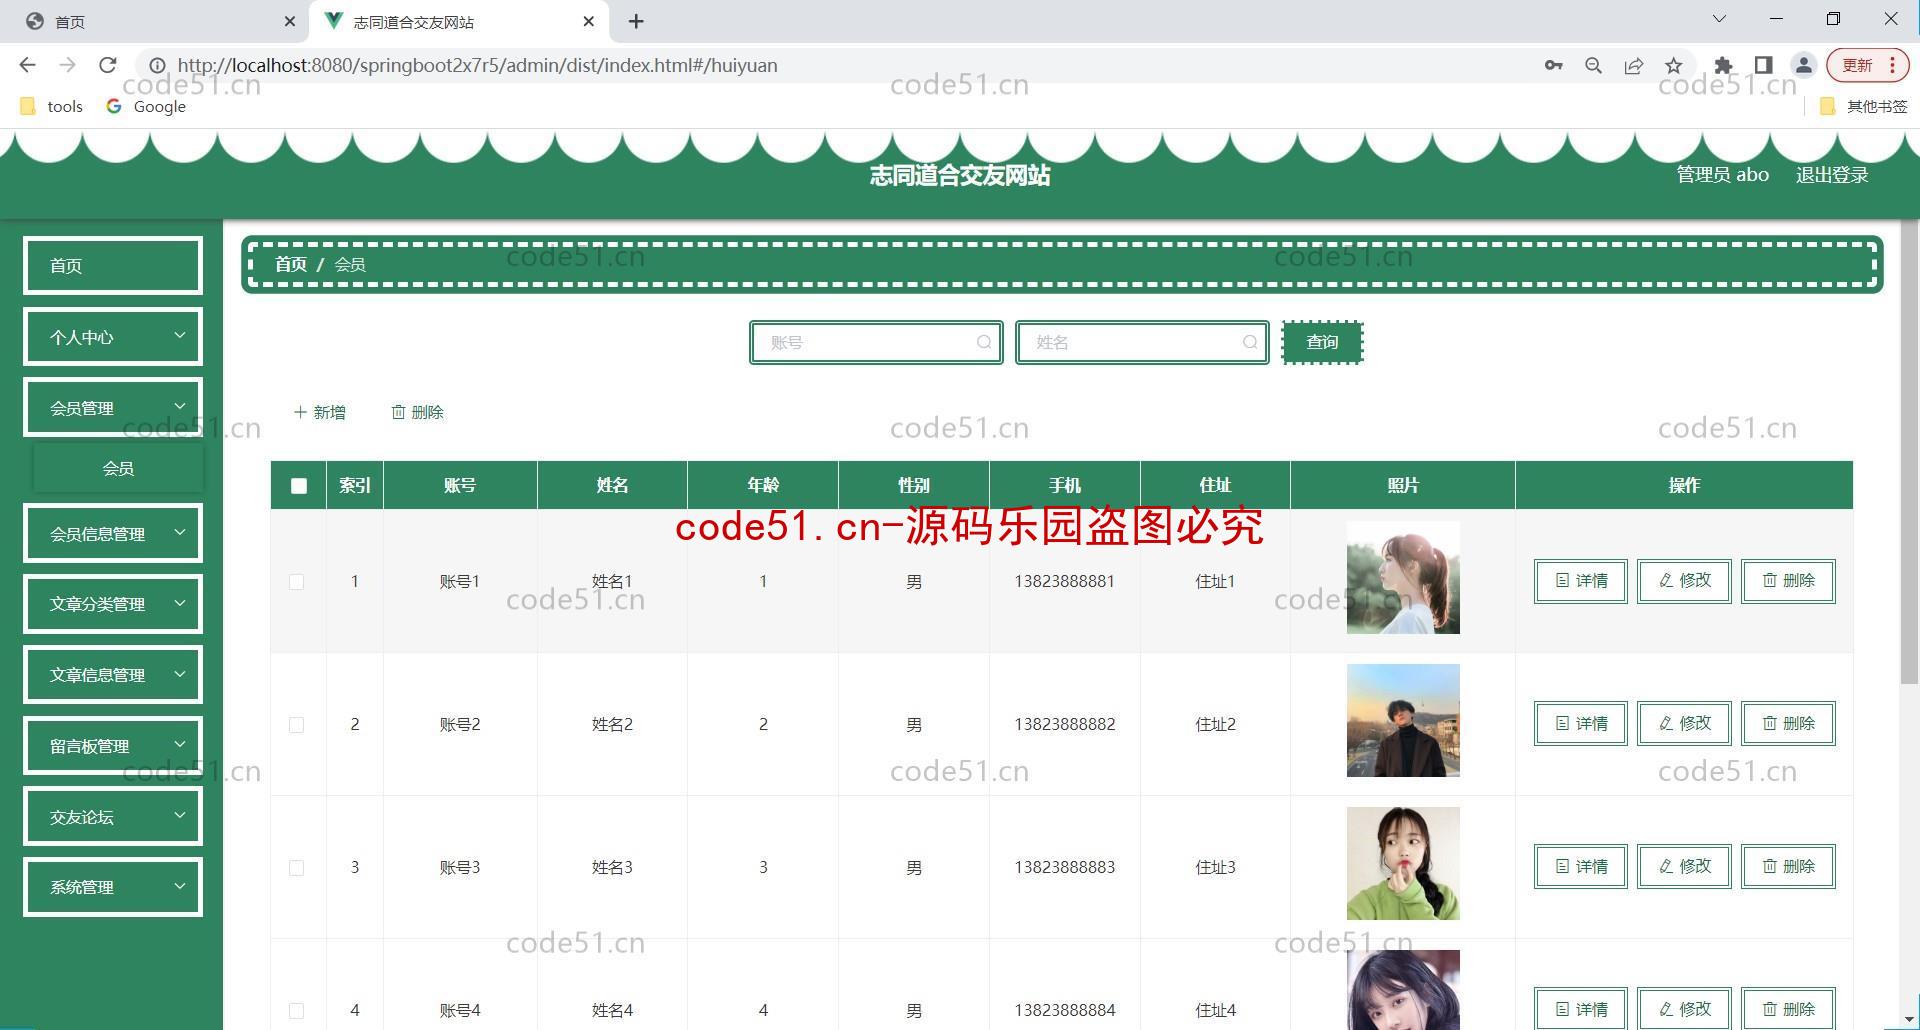Reload the page with refresh icon
Screen dimensions: 1920x1030
(107, 65)
